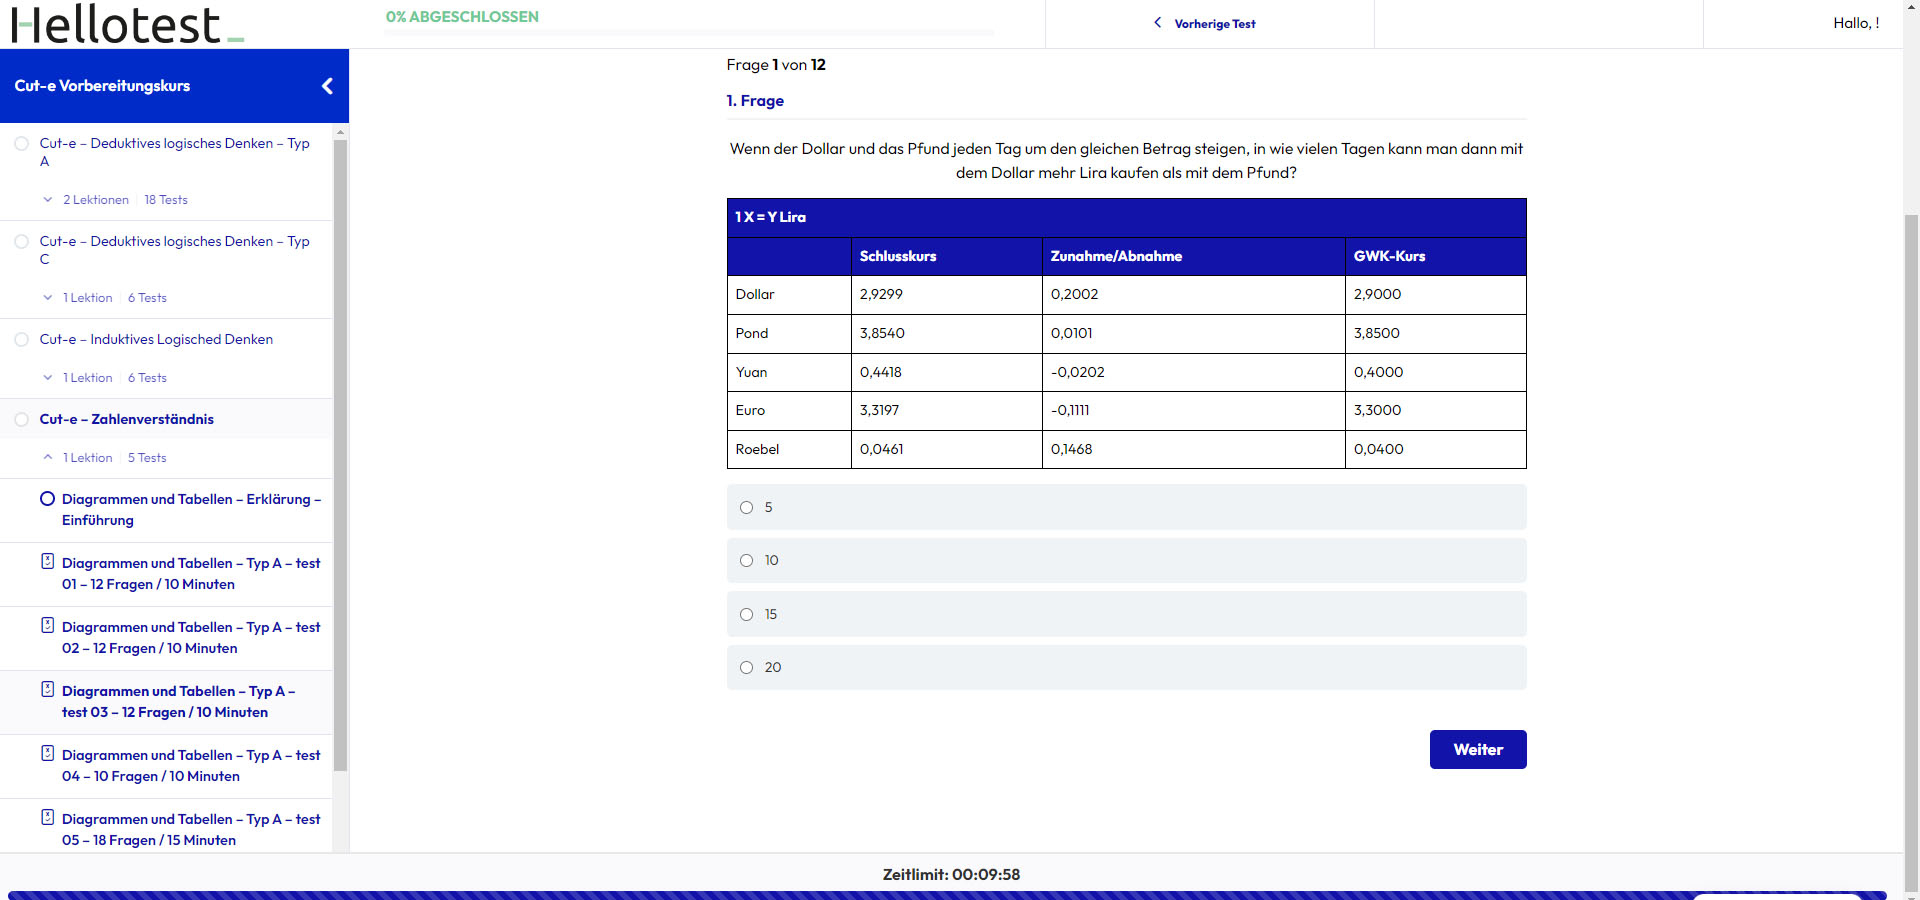The height and width of the screenshot is (900, 1920).
Task: Click the Hellotest logo
Action: pos(127,24)
